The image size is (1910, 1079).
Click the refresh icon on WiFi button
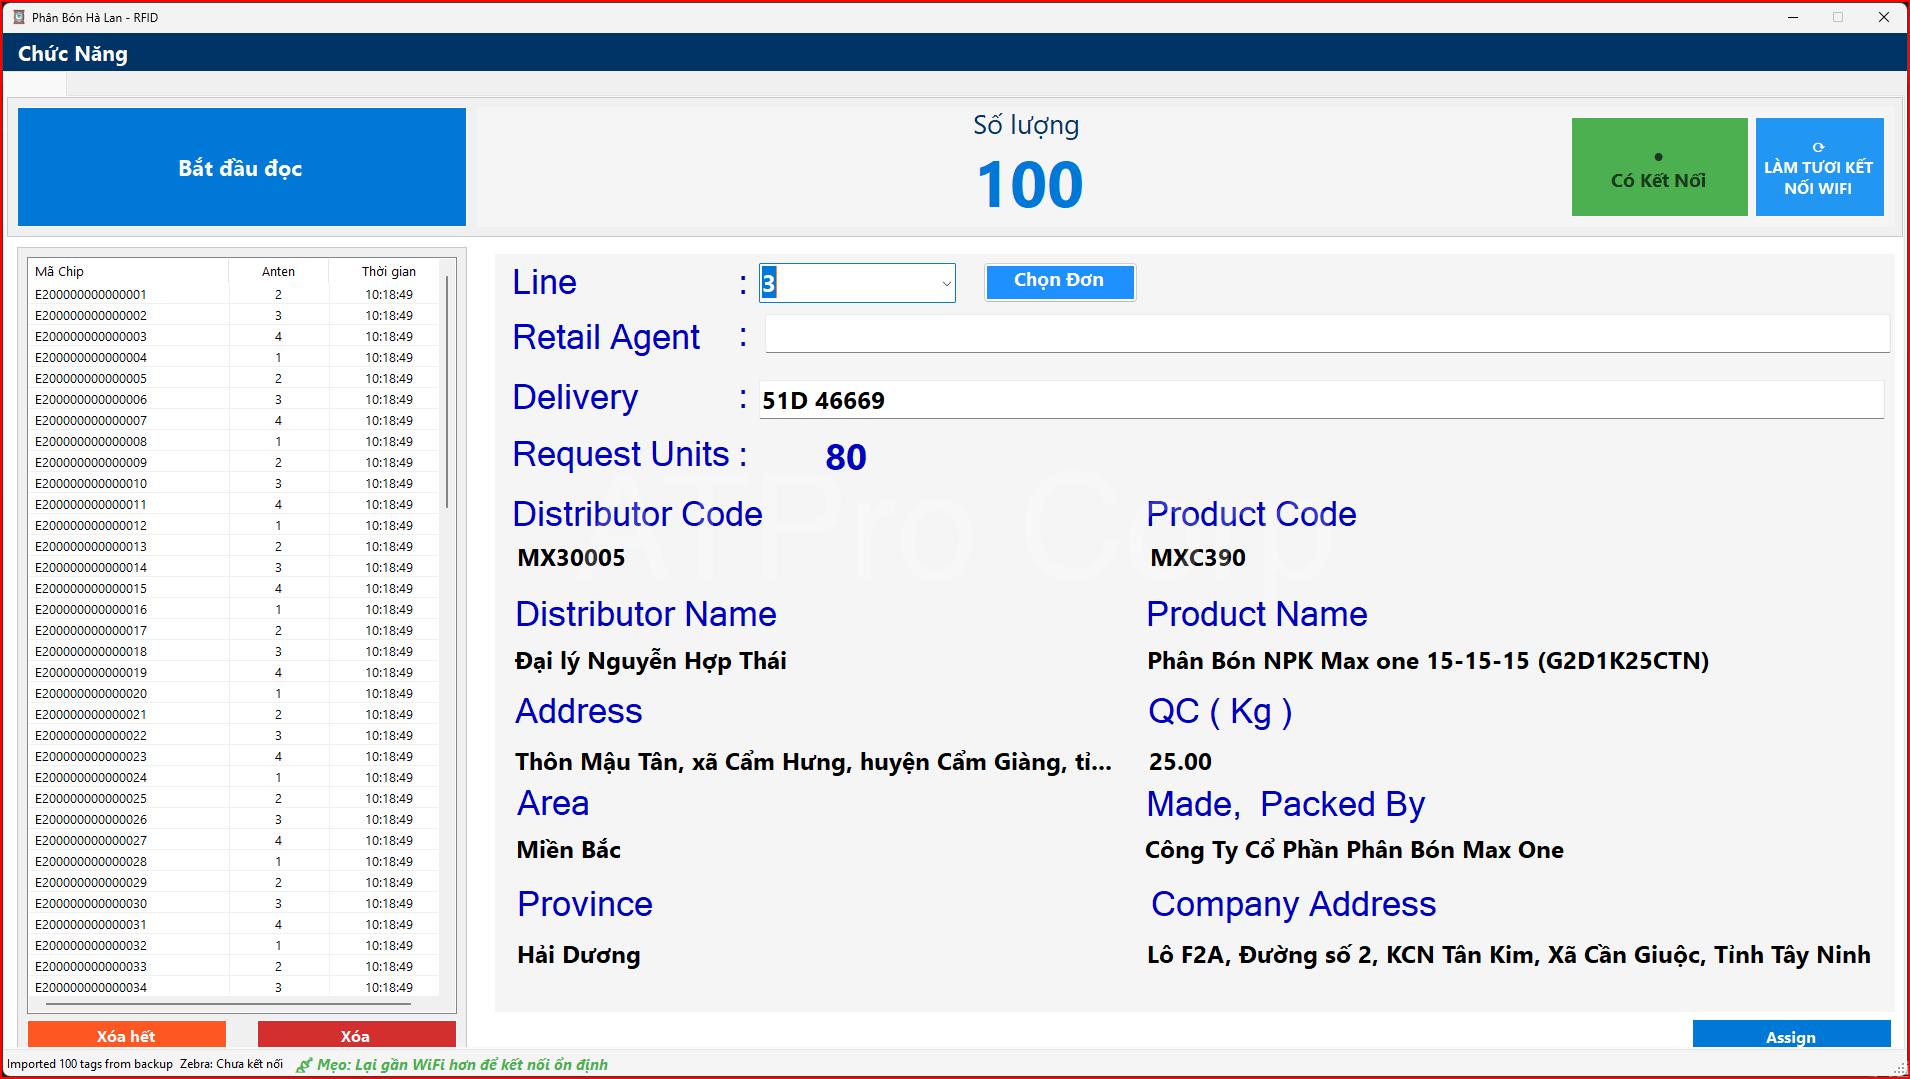point(1818,147)
